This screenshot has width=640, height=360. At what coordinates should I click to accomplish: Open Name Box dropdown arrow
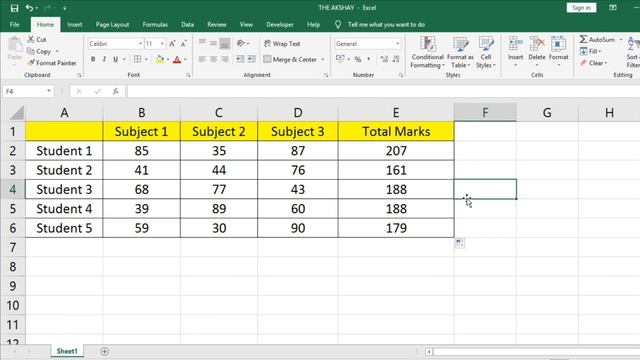tap(49, 91)
